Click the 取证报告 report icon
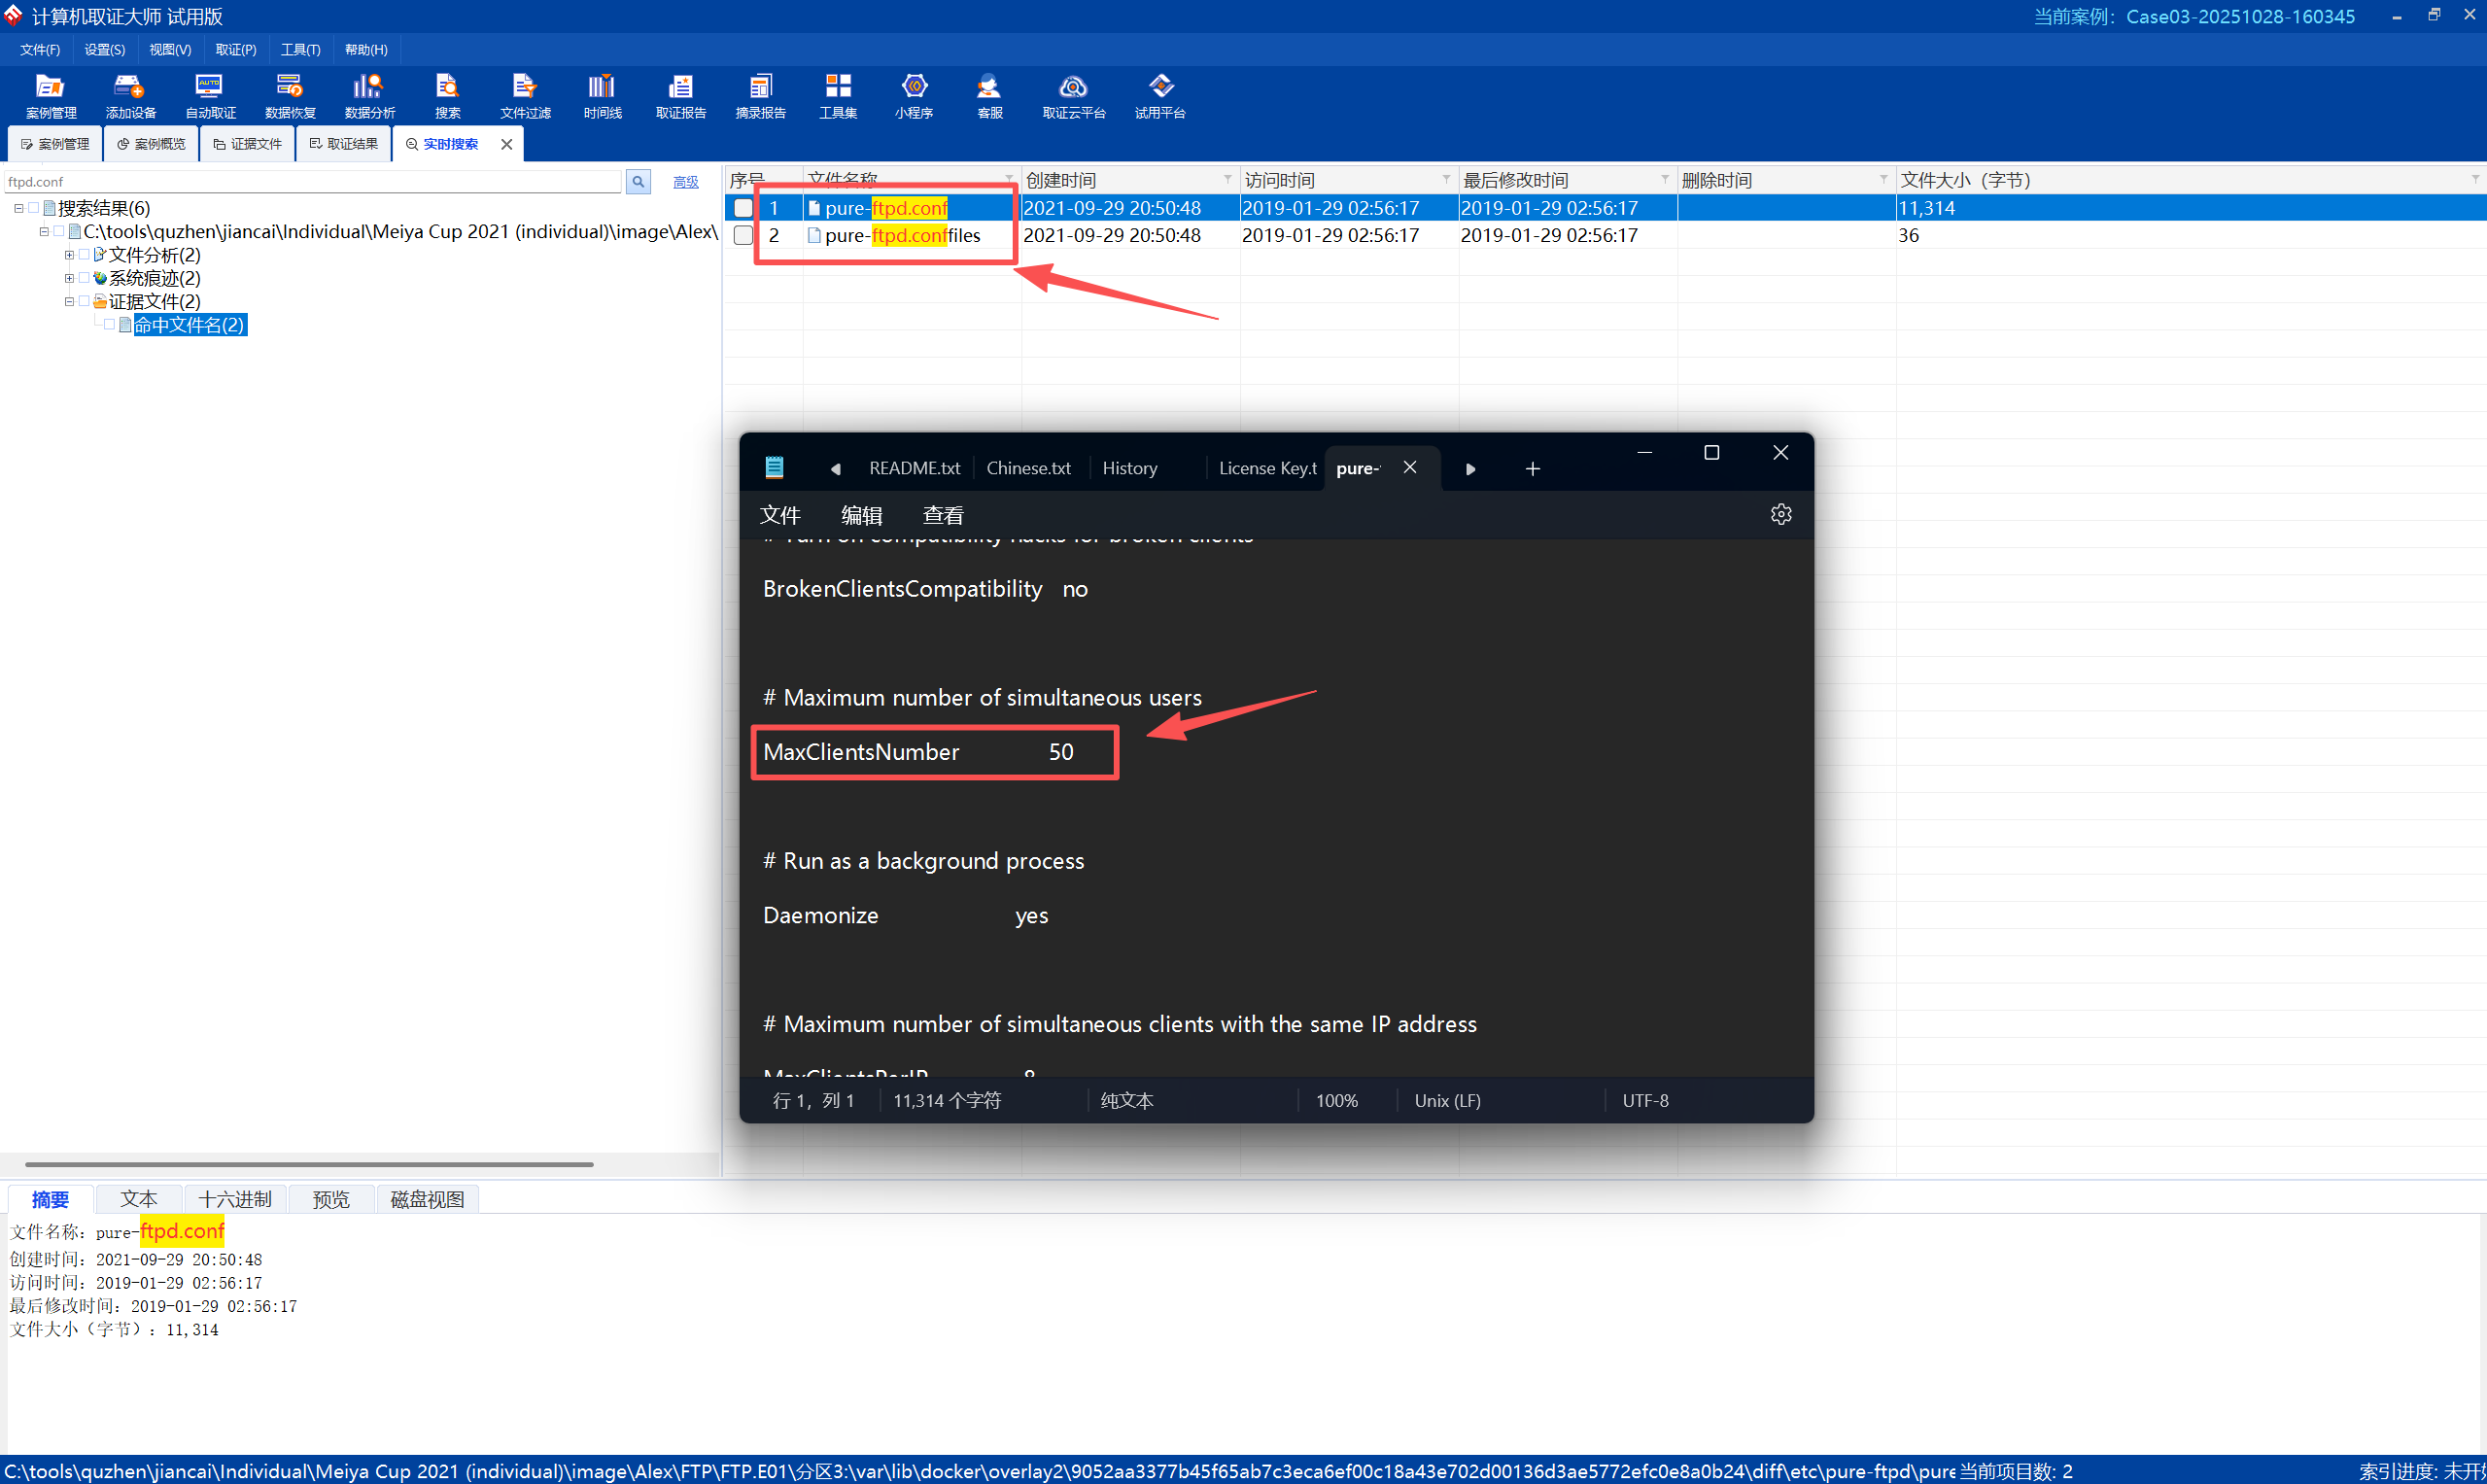 click(680, 96)
